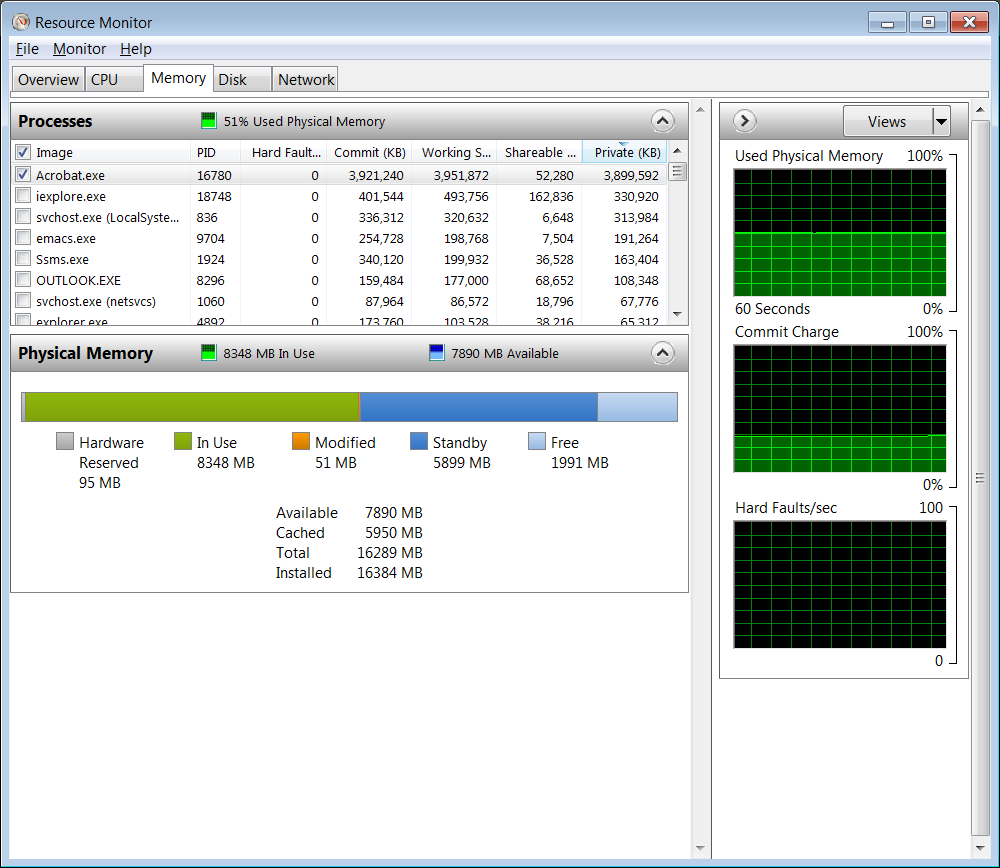1000x868 pixels.
Task: Check the emacs.exe process checkbox
Action: (x=23, y=237)
